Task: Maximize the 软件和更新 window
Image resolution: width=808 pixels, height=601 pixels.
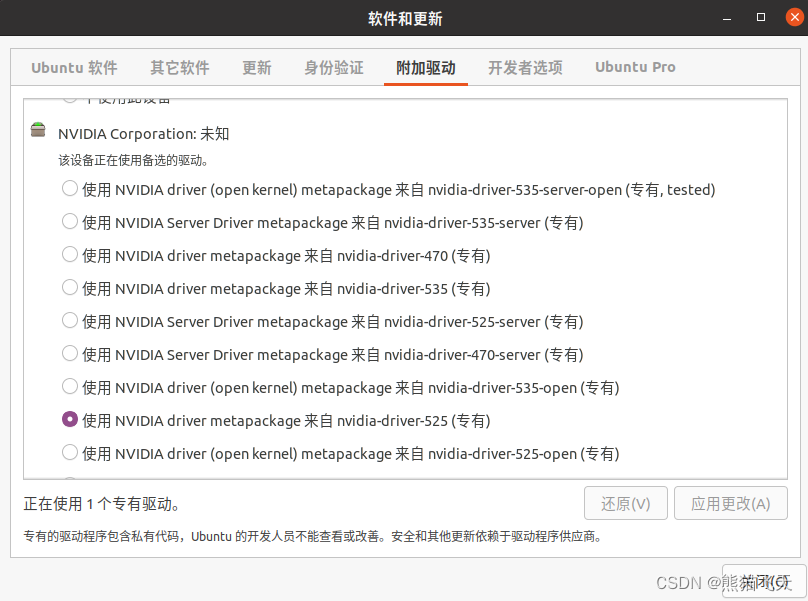Action: (761, 18)
